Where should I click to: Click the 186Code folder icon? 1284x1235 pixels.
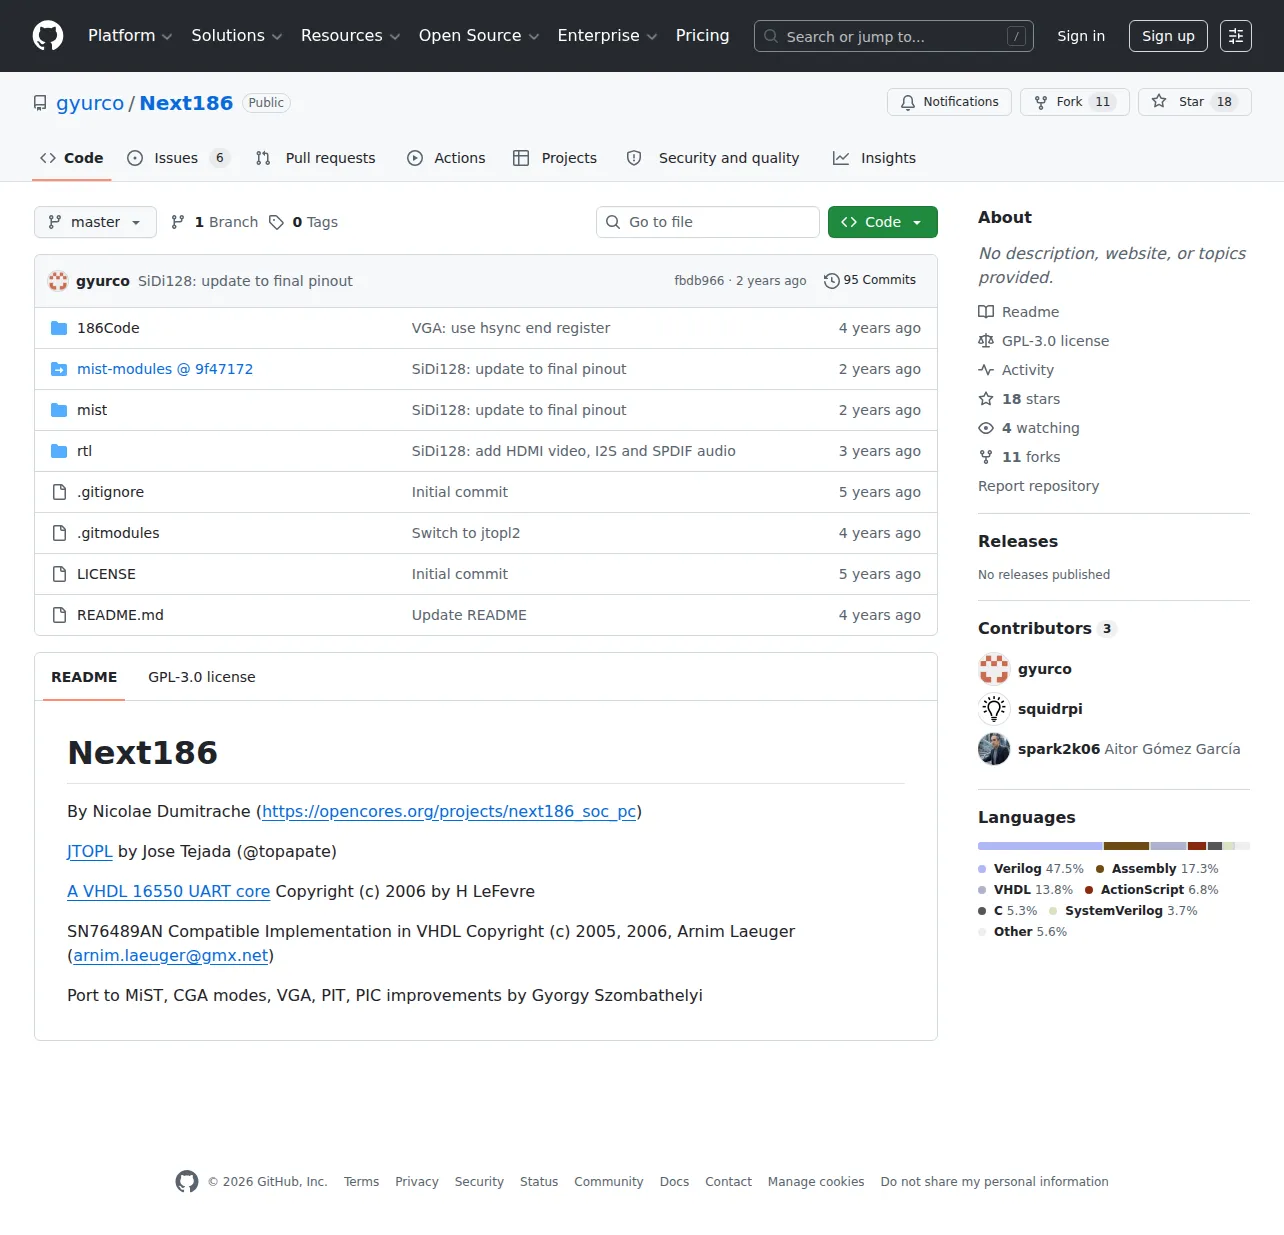pyautogui.click(x=59, y=328)
